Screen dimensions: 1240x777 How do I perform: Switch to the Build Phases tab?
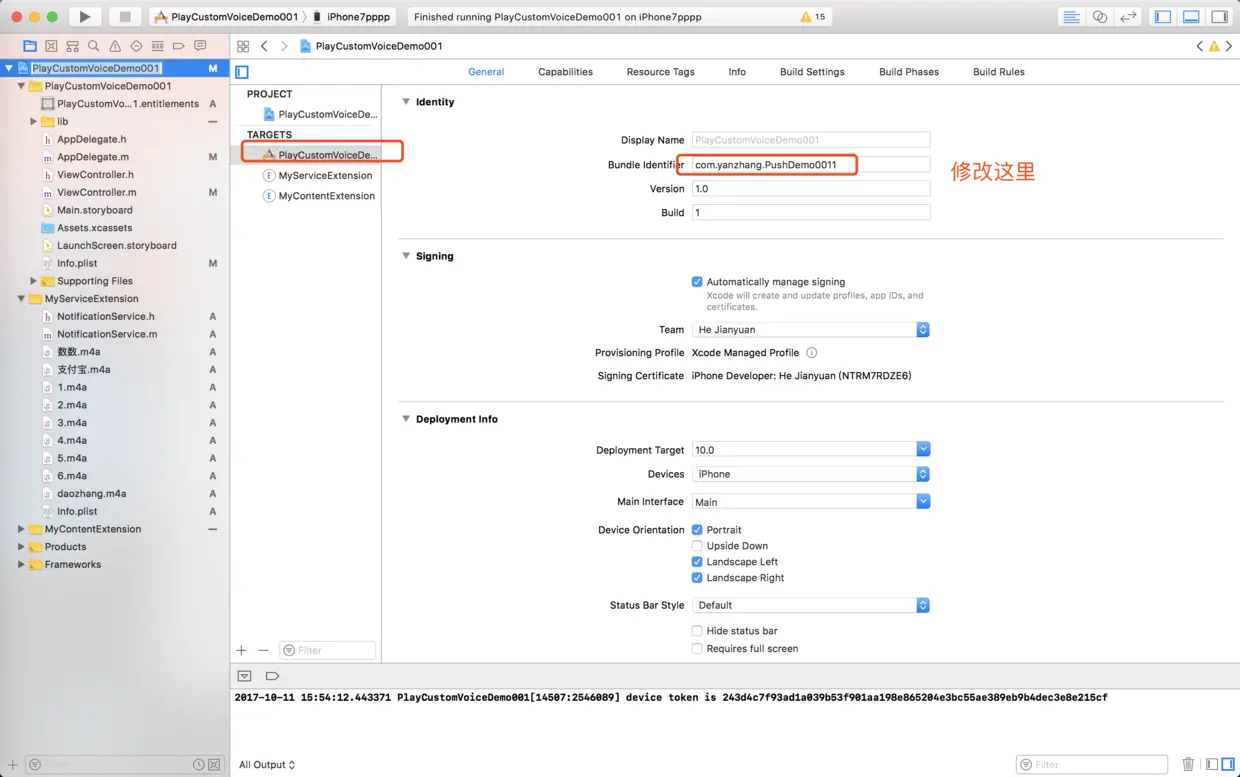[909, 72]
